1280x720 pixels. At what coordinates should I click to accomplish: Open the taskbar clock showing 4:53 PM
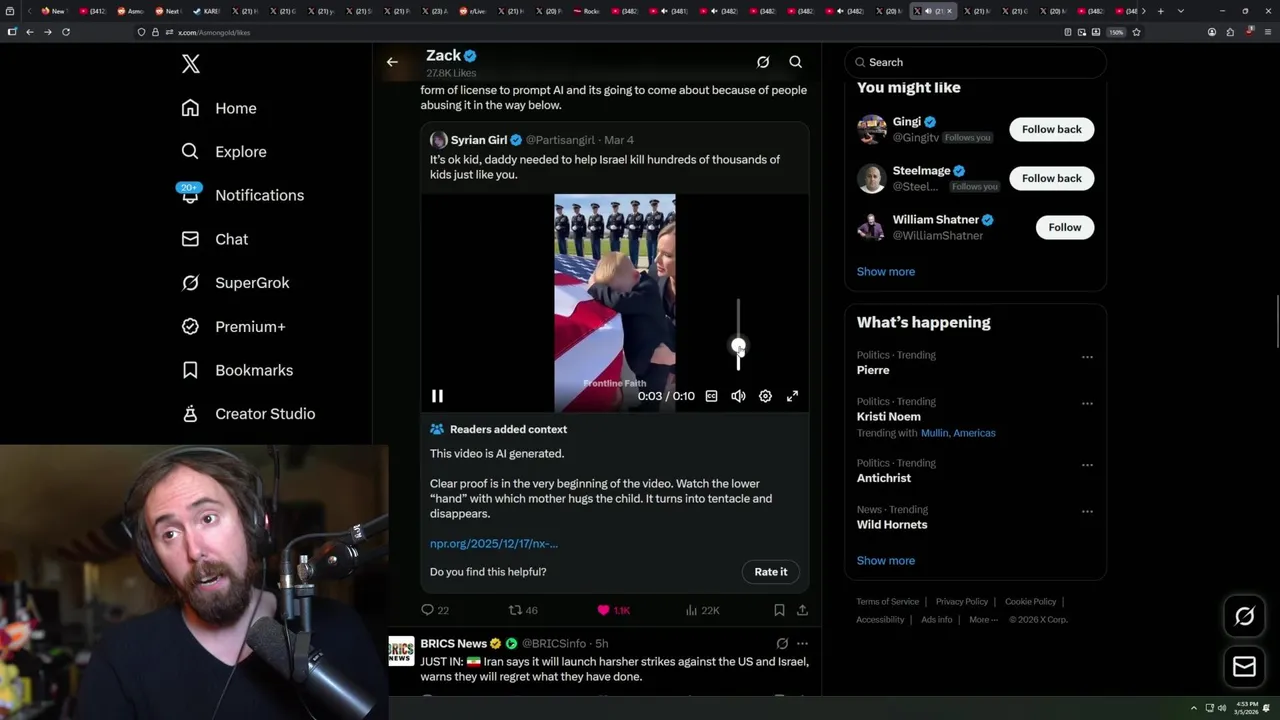coord(1246,708)
